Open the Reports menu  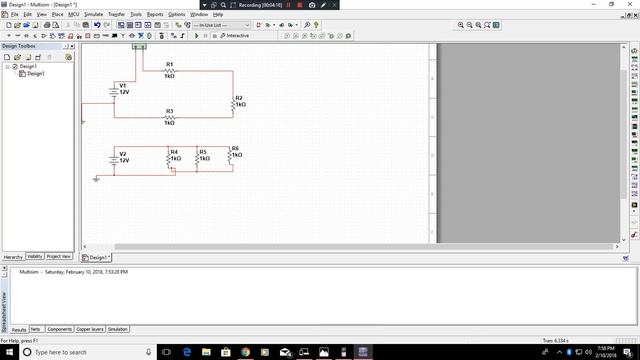pyautogui.click(x=155, y=14)
